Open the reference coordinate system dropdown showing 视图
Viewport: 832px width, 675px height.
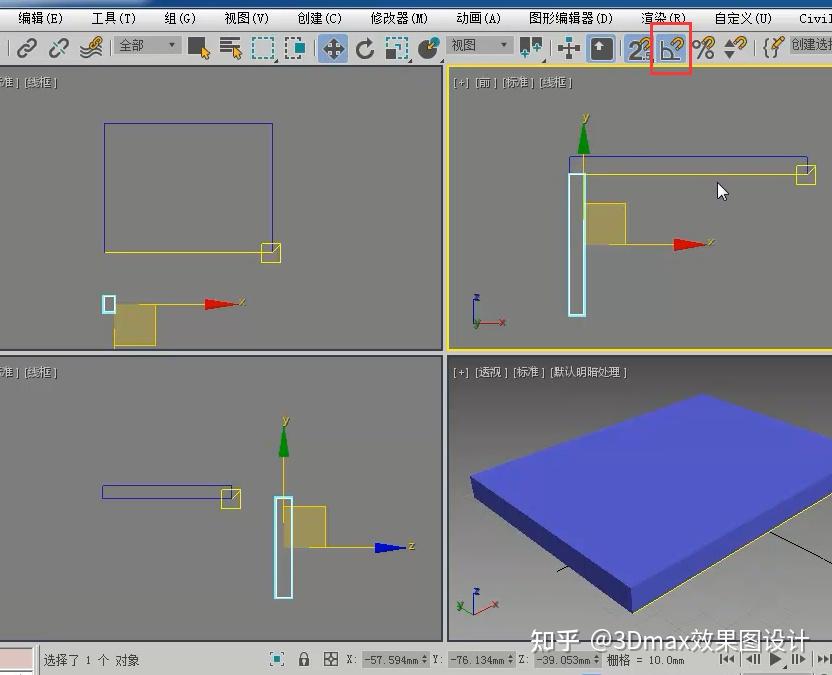click(478, 46)
